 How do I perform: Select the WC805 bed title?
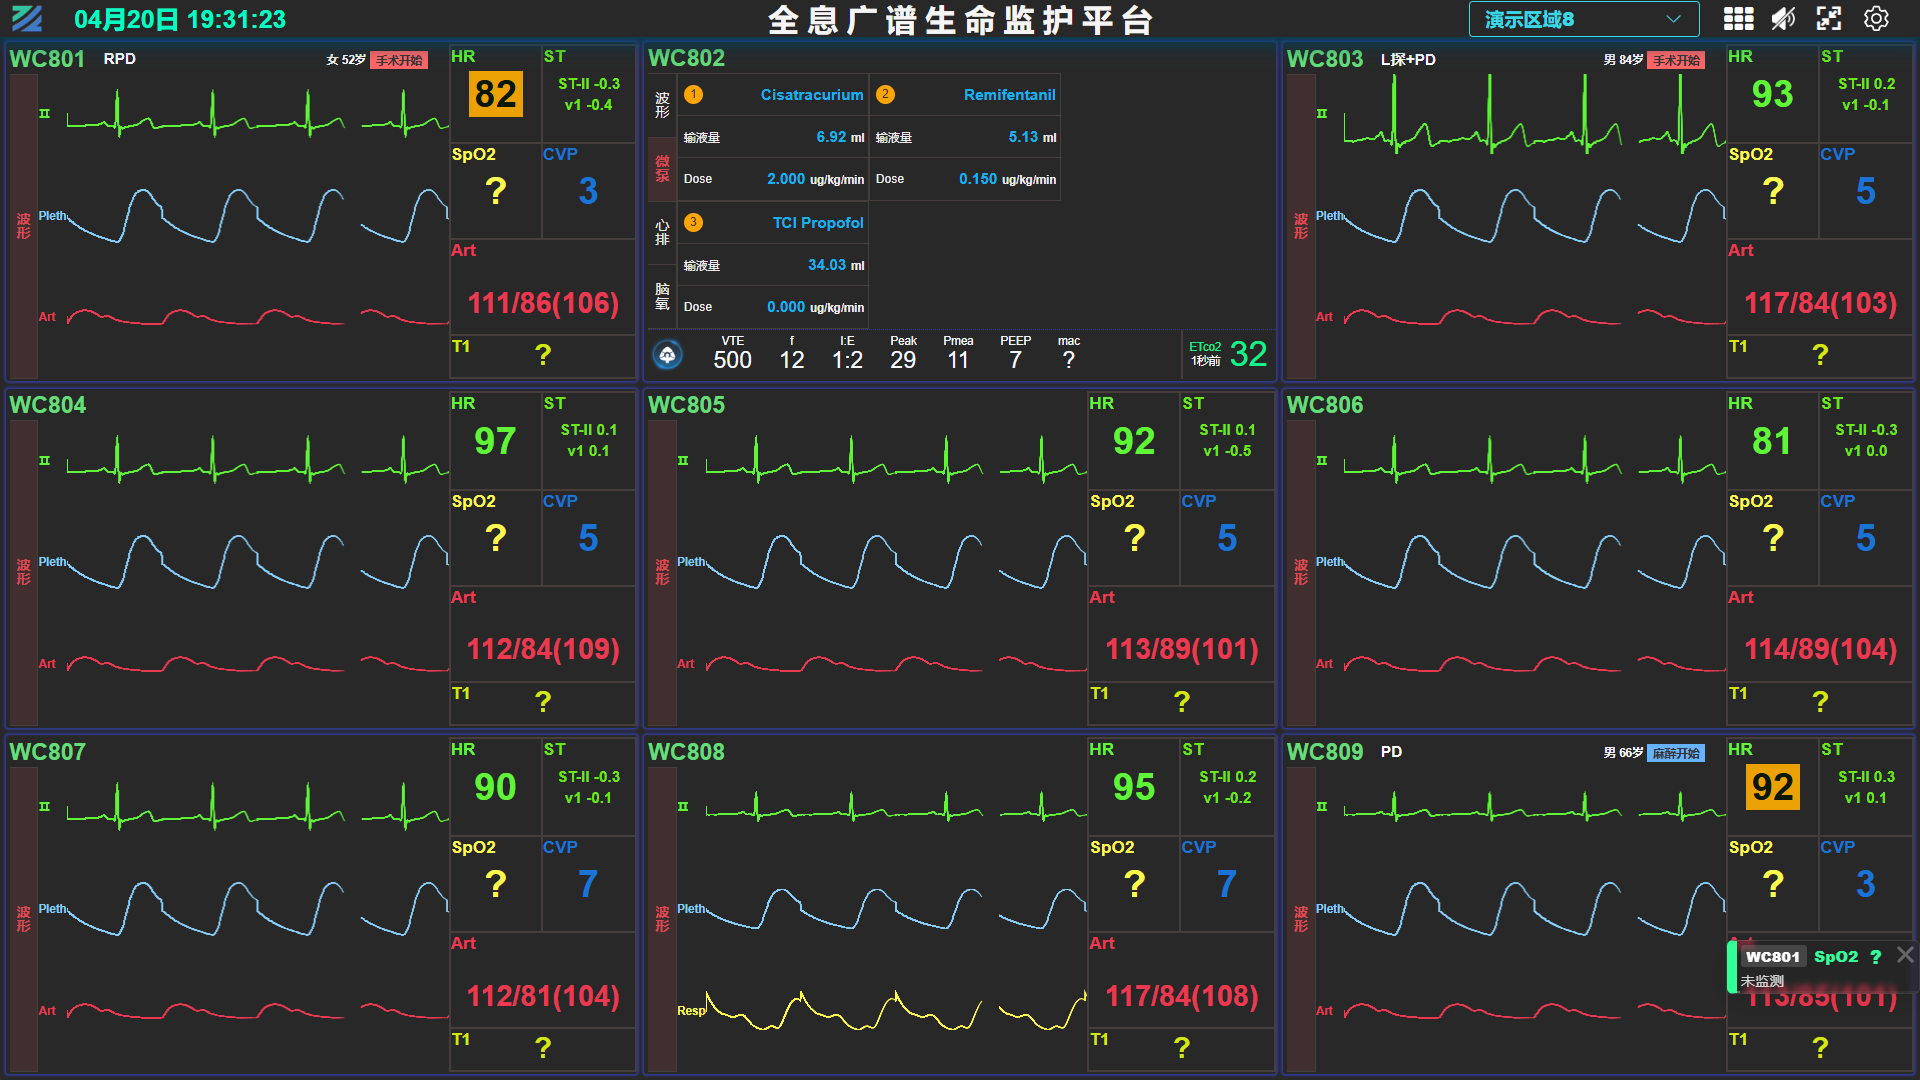click(x=686, y=405)
